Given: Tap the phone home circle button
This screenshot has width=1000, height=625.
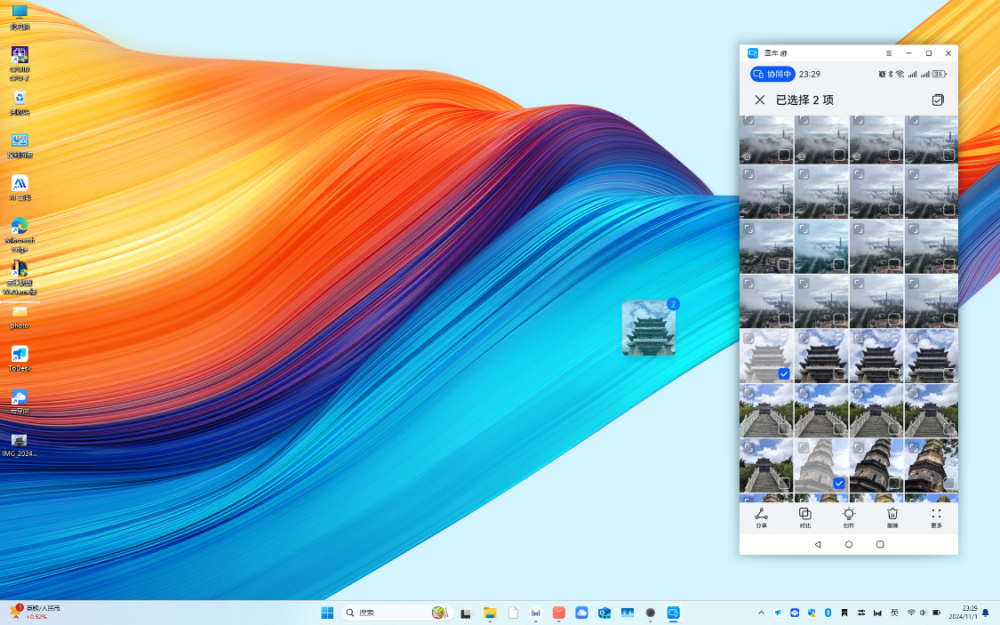Looking at the screenshot, I should (x=849, y=544).
